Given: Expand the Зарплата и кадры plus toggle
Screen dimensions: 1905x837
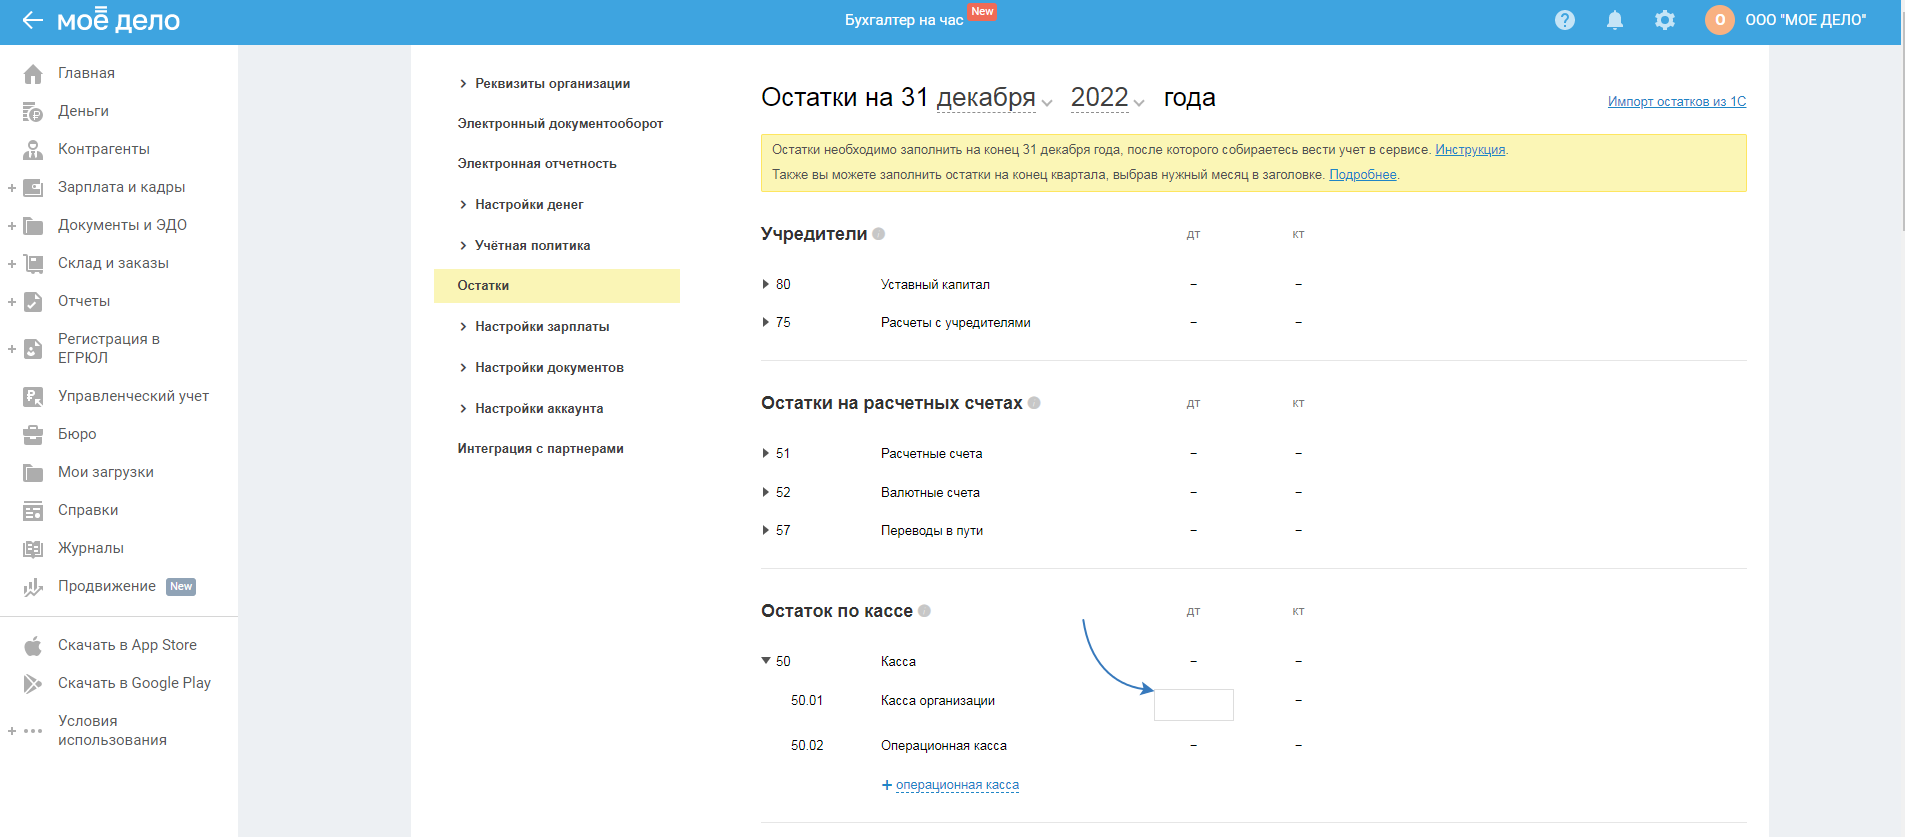Looking at the screenshot, I should click(12, 188).
